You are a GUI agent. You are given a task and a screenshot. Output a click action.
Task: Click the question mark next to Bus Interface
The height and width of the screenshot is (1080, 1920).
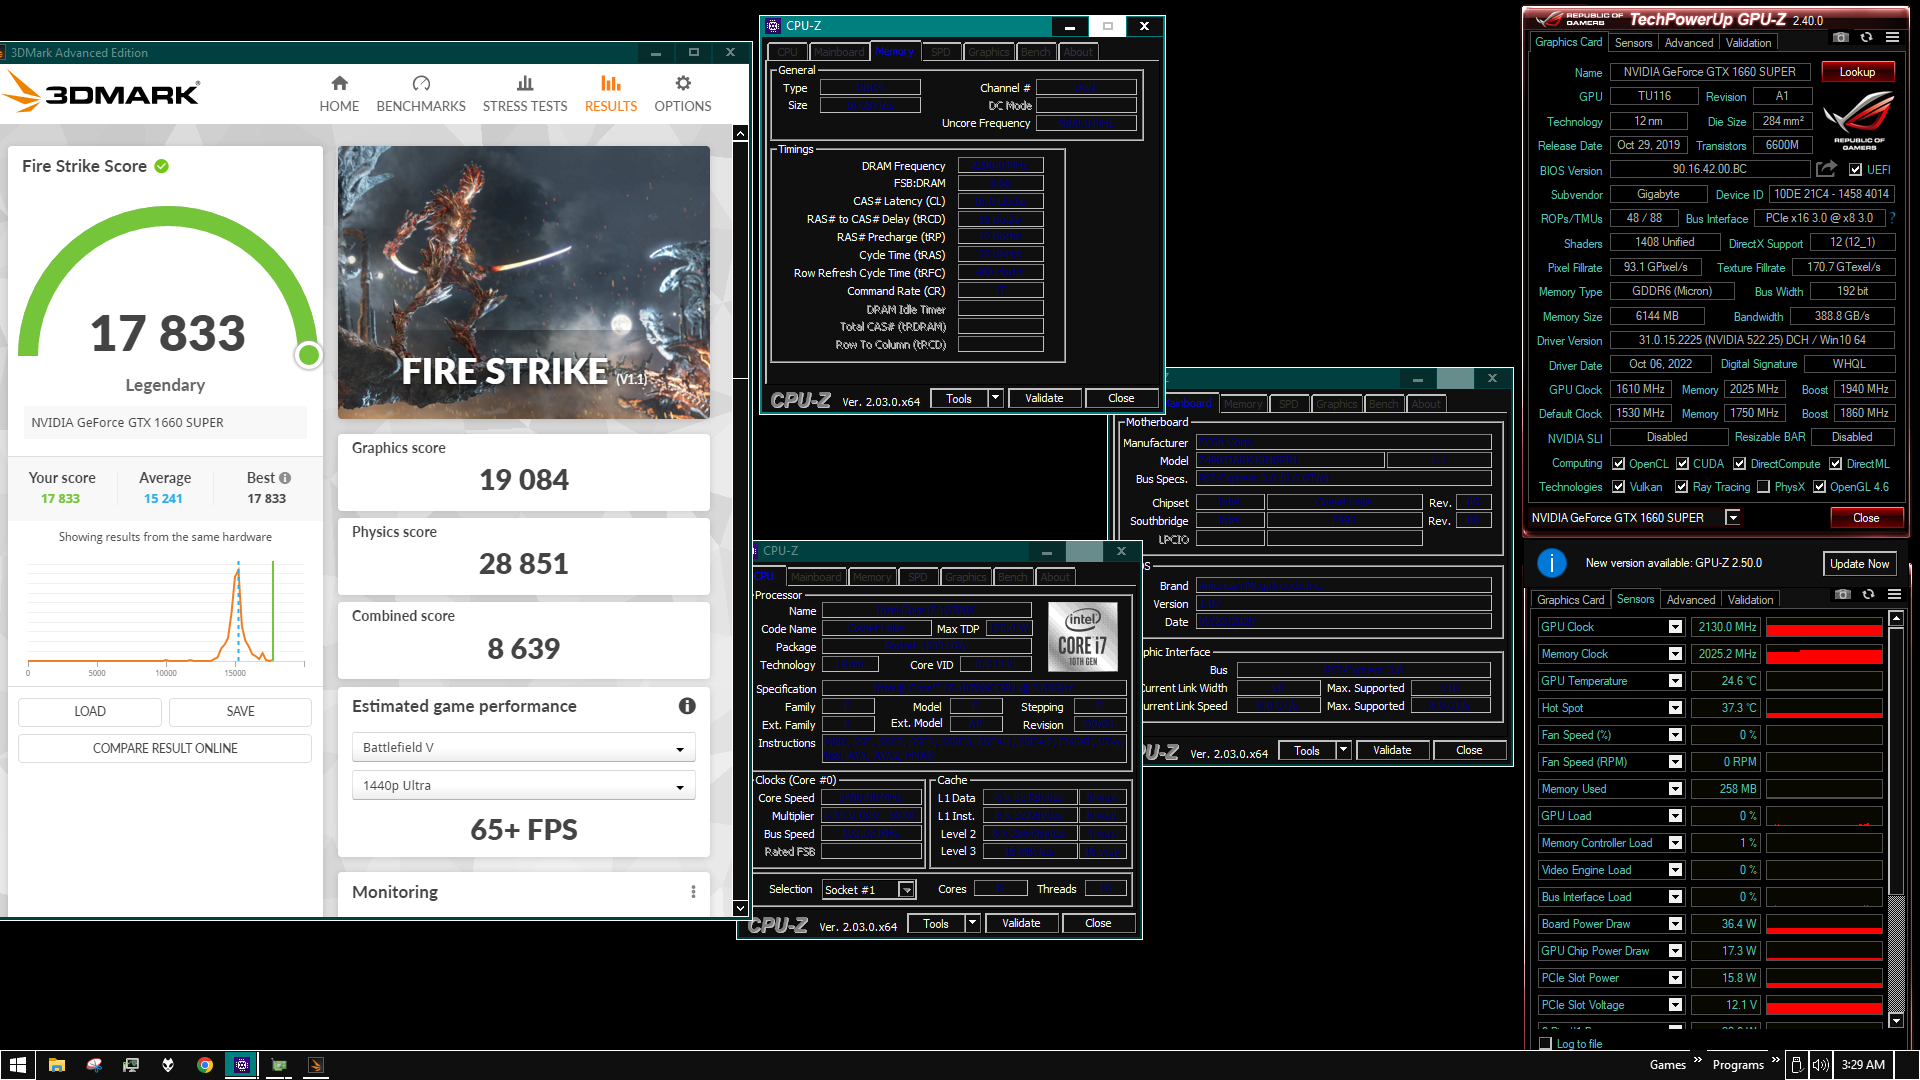tap(1892, 218)
